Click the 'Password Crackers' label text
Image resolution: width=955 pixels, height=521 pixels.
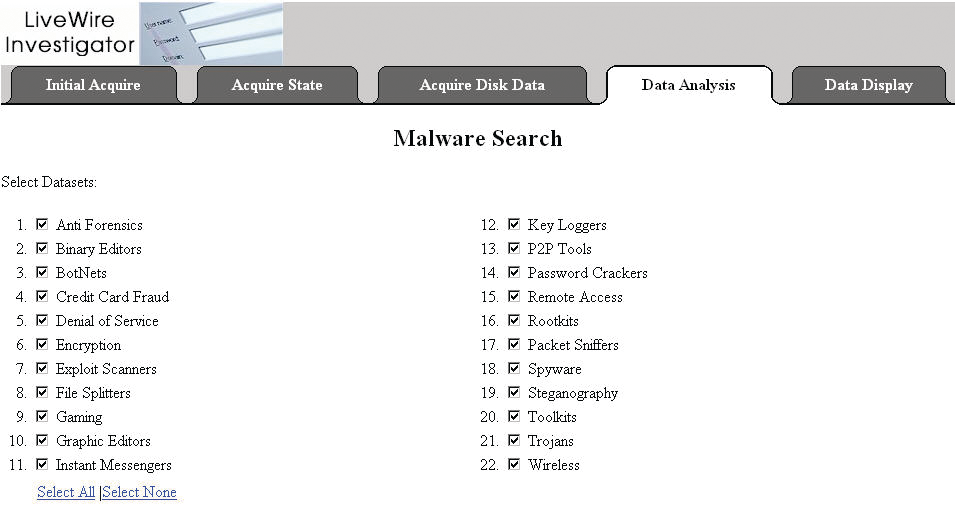[x=588, y=273]
